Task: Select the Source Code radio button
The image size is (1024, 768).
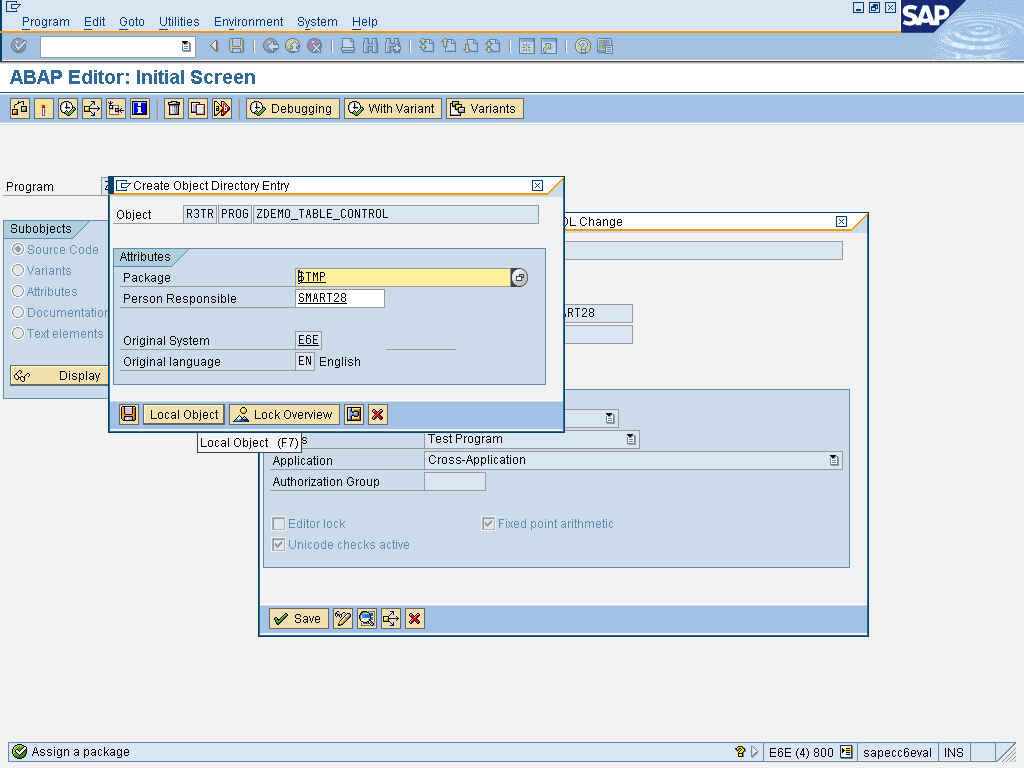Action: pos(18,249)
